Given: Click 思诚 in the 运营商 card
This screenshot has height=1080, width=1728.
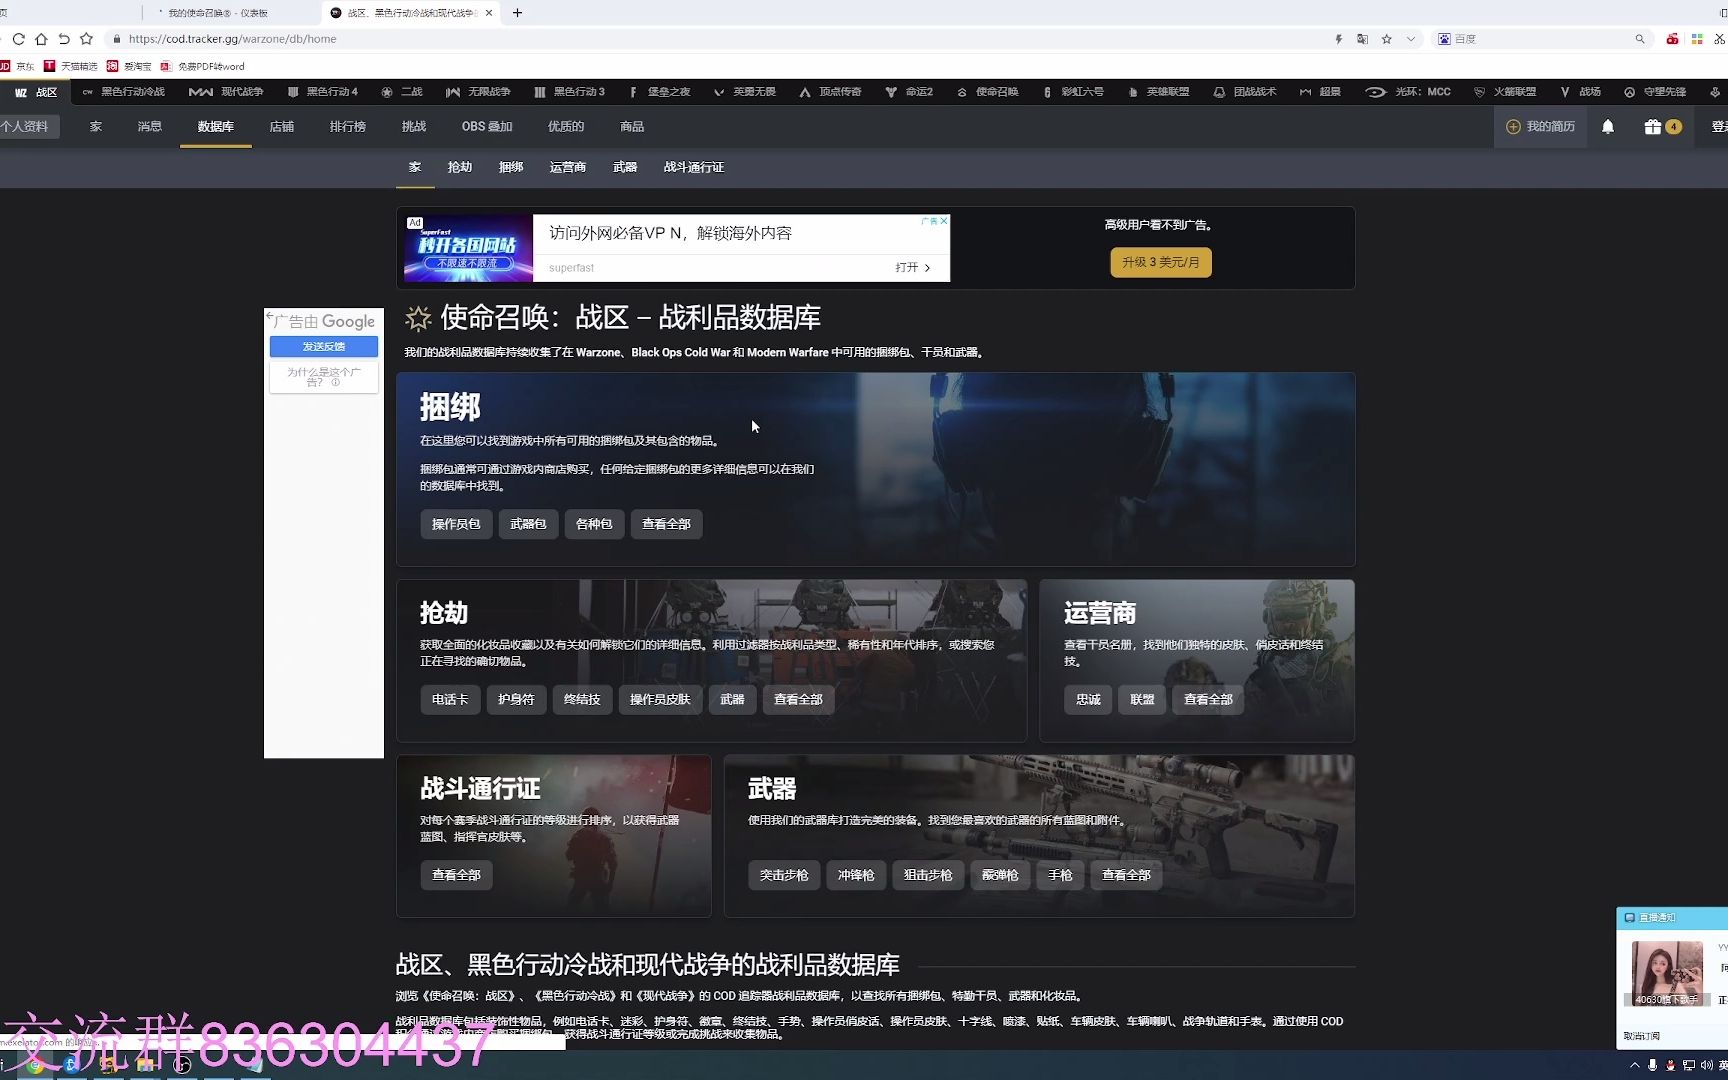Looking at the screenshot, I should click(1088, 700).
